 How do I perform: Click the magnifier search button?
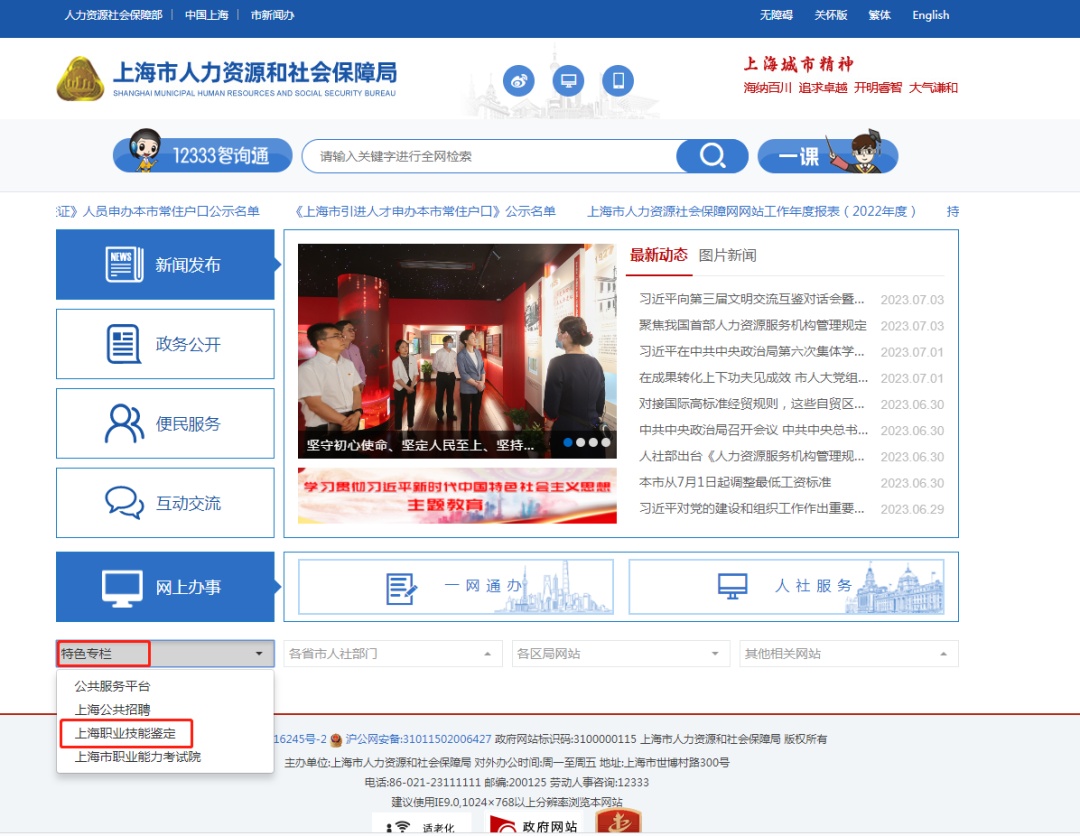tap(712, 156)
